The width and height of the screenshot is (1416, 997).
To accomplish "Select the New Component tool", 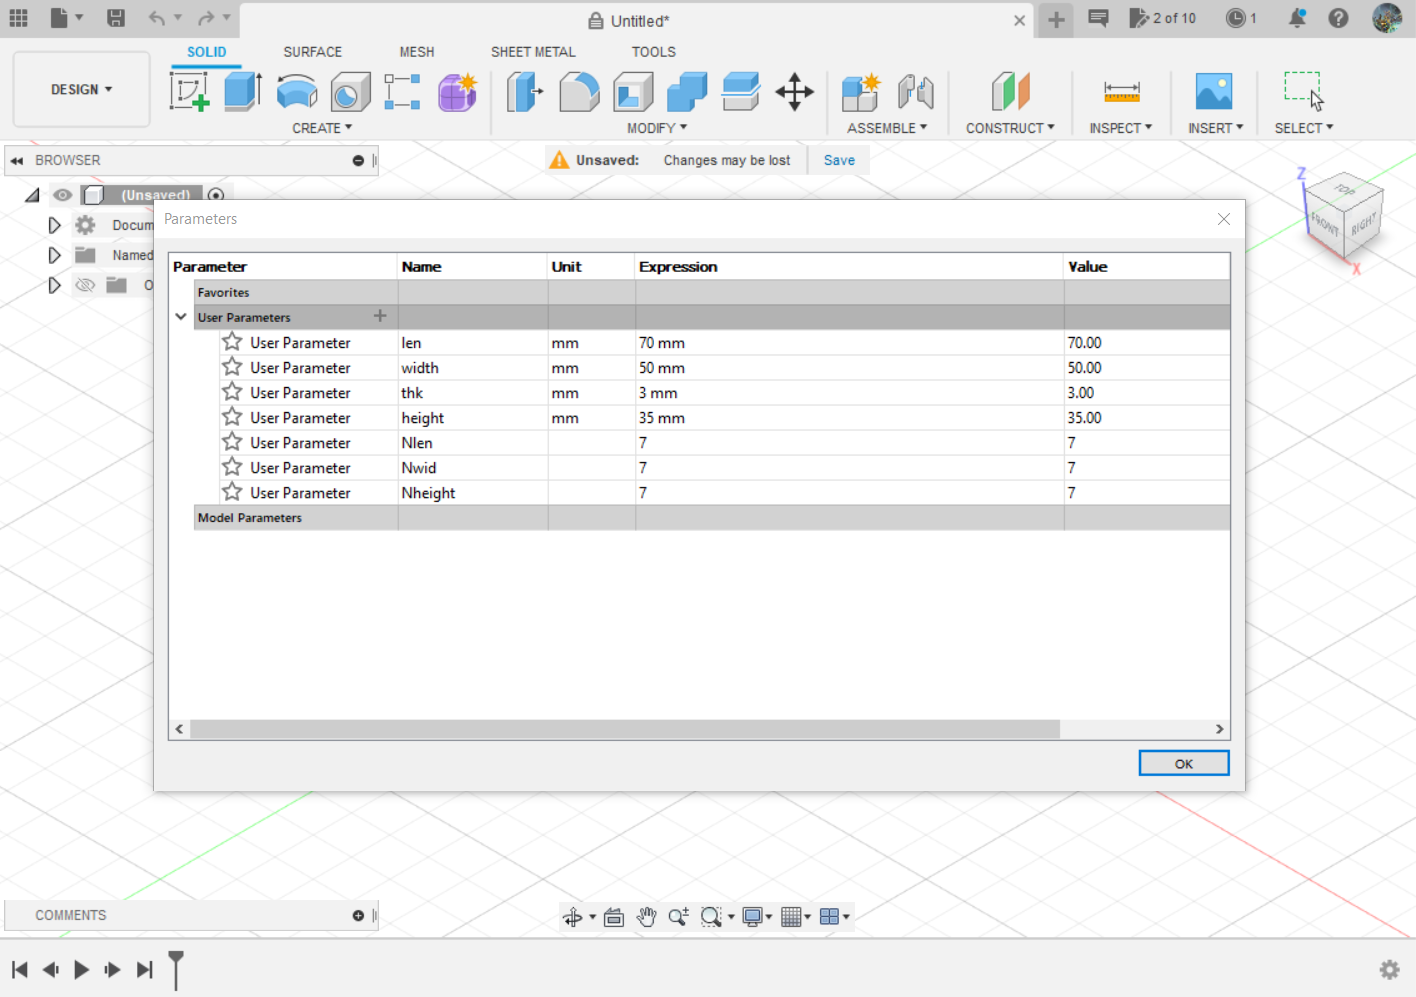I will [x=860, y=92].
